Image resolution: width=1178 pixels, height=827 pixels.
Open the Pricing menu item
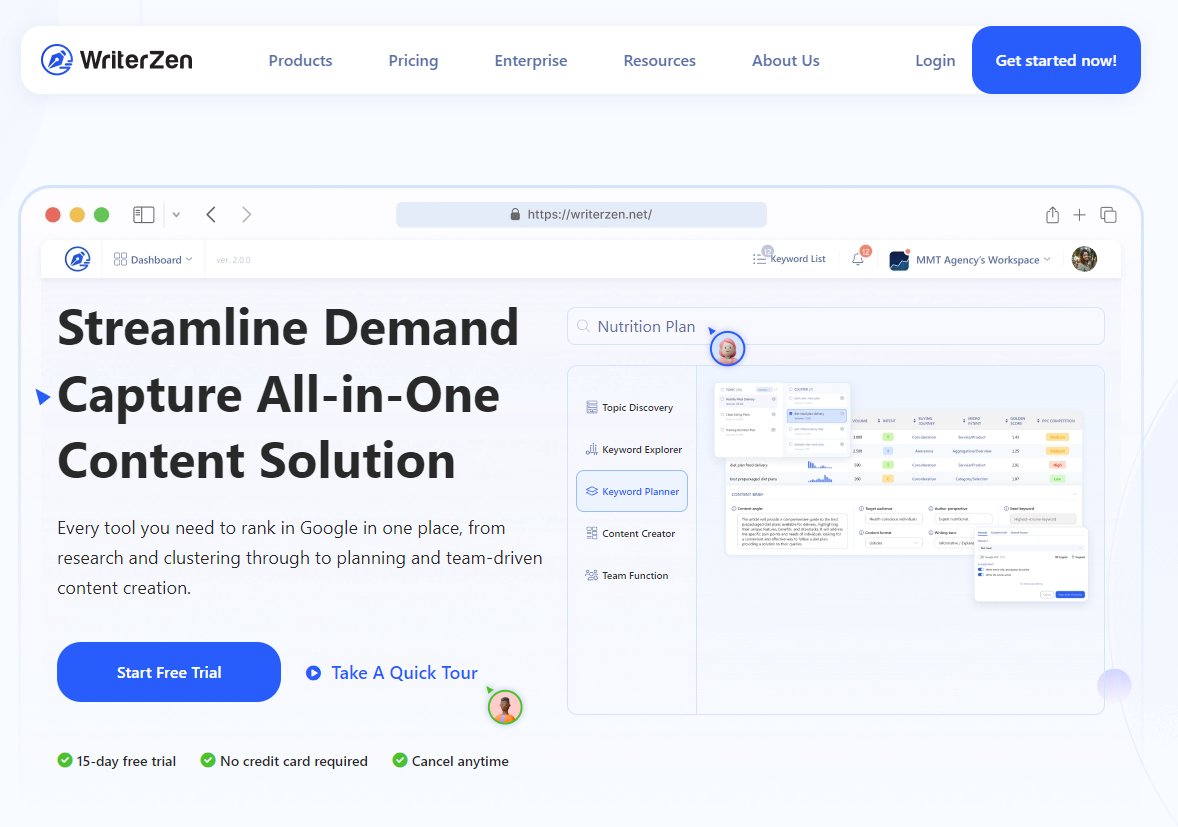413,60
